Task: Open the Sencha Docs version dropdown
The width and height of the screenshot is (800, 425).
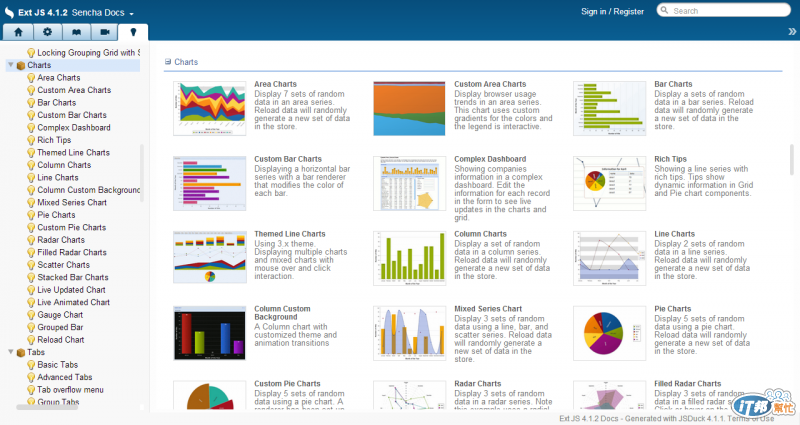Action: [x=103, y=13]
